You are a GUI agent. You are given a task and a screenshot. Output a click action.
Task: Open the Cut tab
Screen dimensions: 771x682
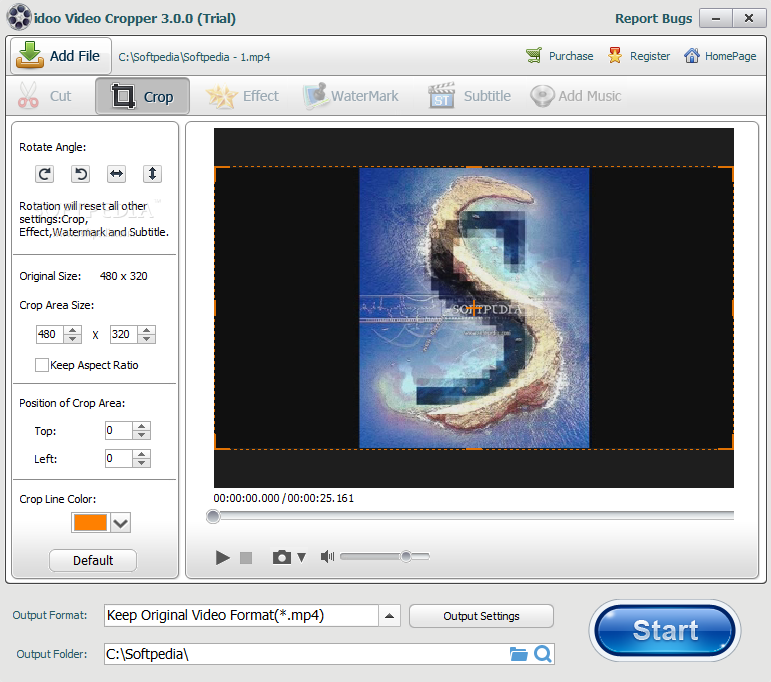pos(46,96)
